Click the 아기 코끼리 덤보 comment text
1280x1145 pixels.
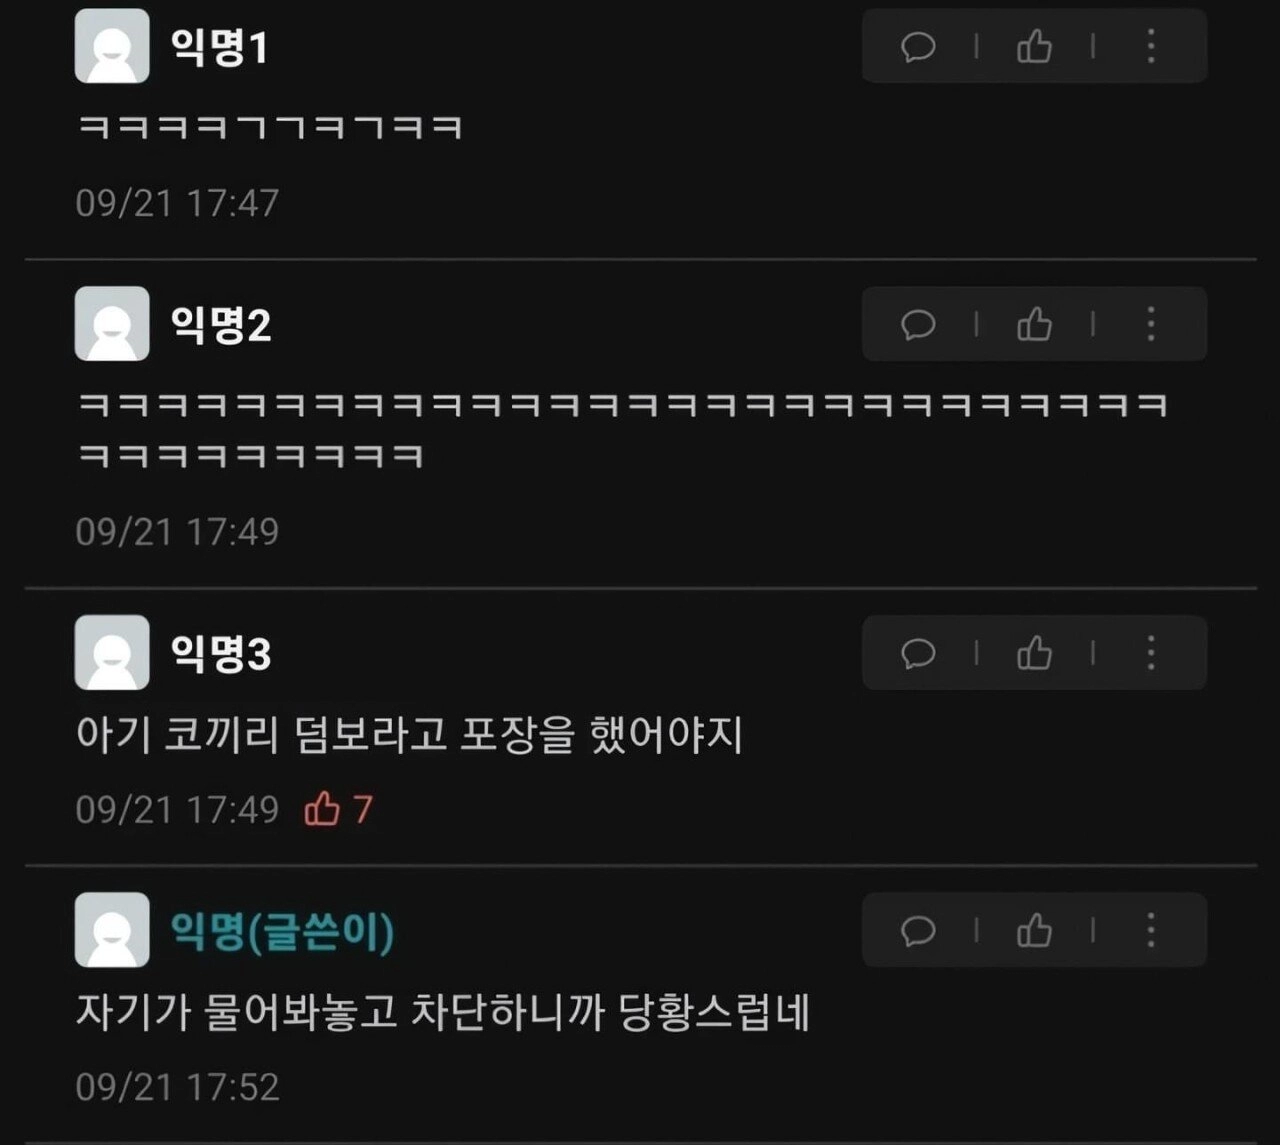[x=410, y=735]
